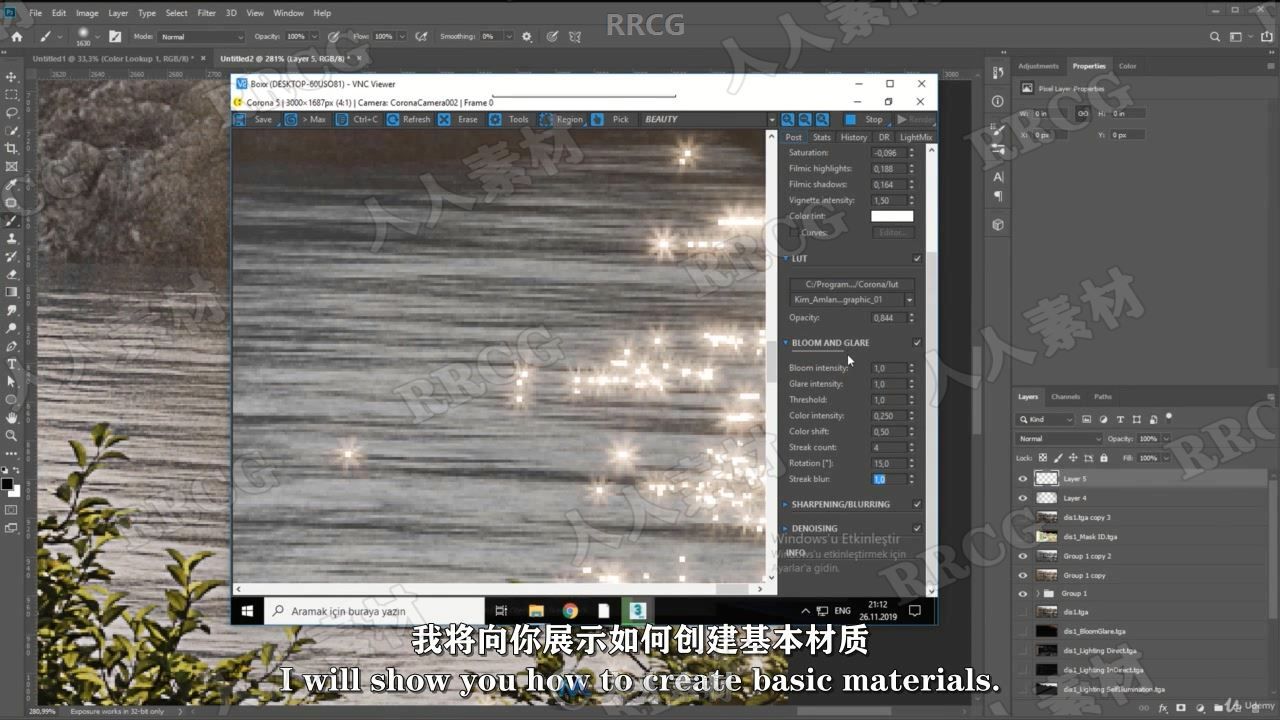Click the Color tint white swatch
1280x720 pixels.
892,216
